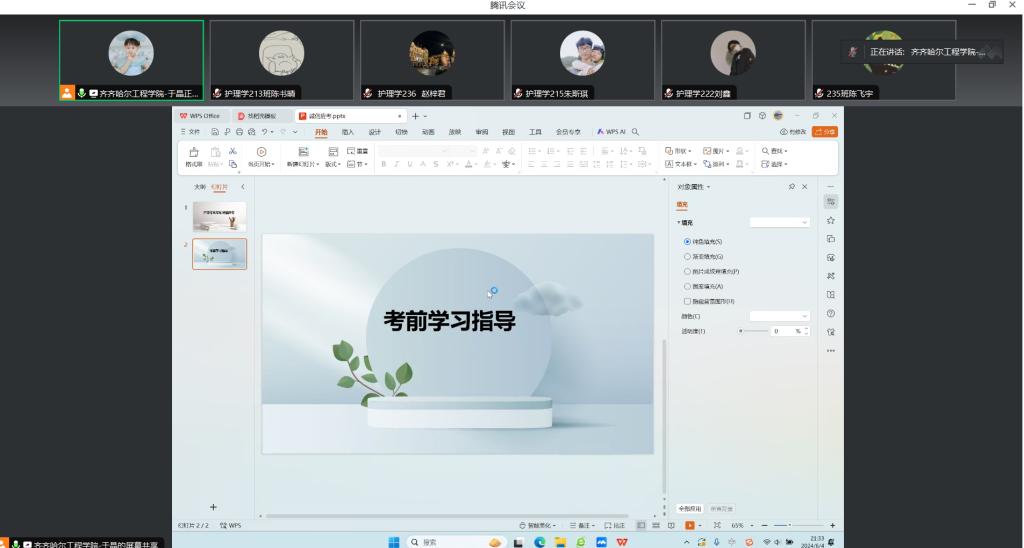Switch to the 插入 ribbon tab
This screenshot has height=548, width=1024.
coord(348,131)
